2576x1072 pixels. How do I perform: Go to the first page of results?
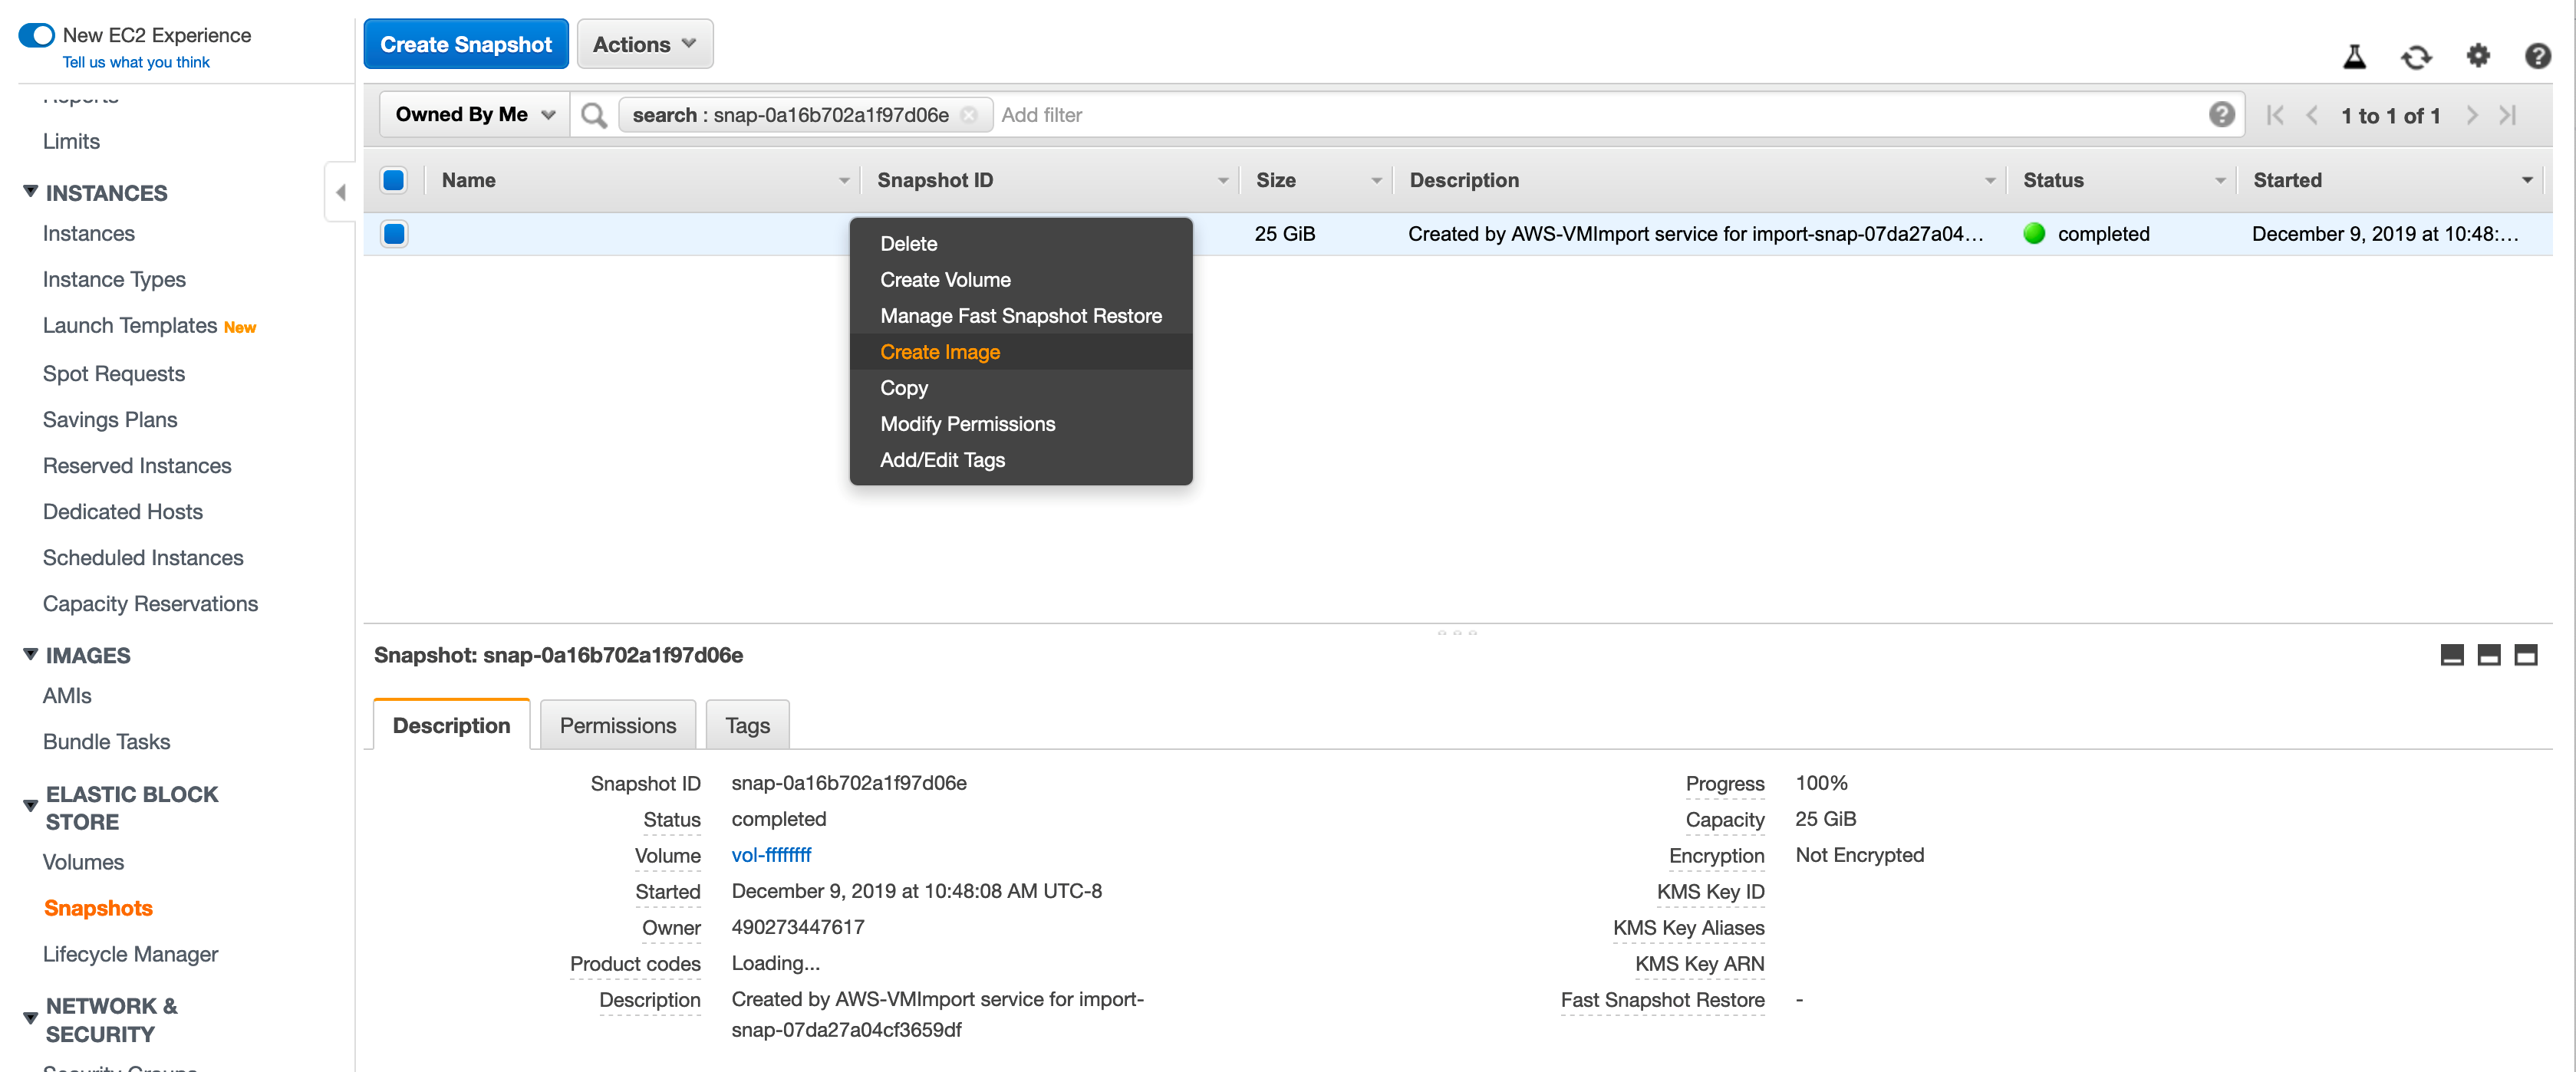[x=2275, y=115]
